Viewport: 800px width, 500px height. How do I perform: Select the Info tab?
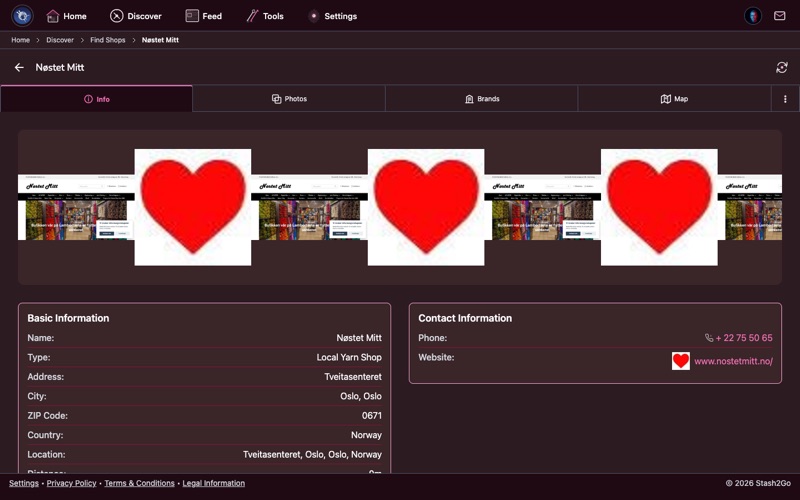pyautogui.click(x=96, y=99)
